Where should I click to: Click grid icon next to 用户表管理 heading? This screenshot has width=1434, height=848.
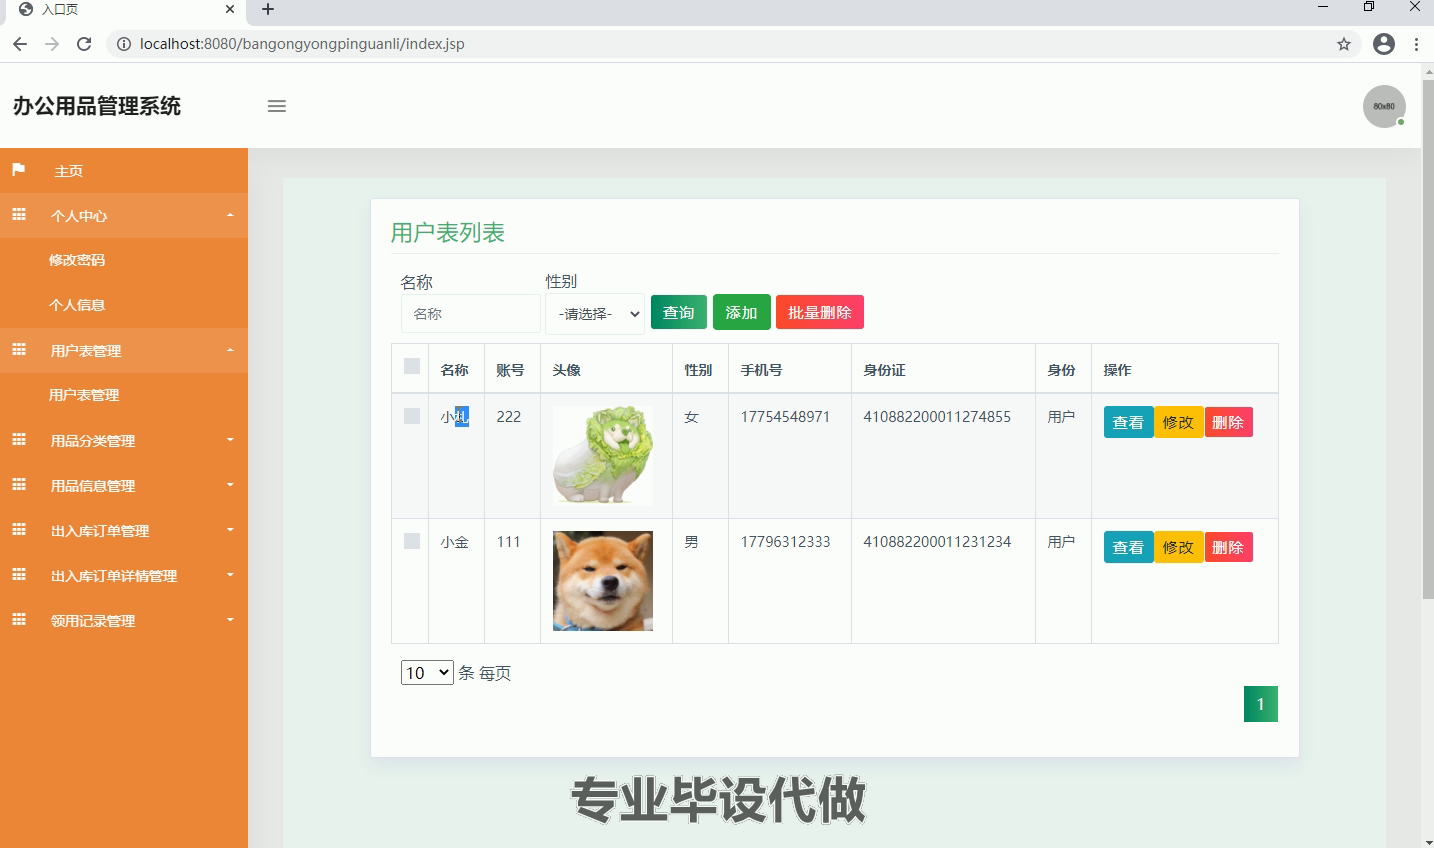18,350
